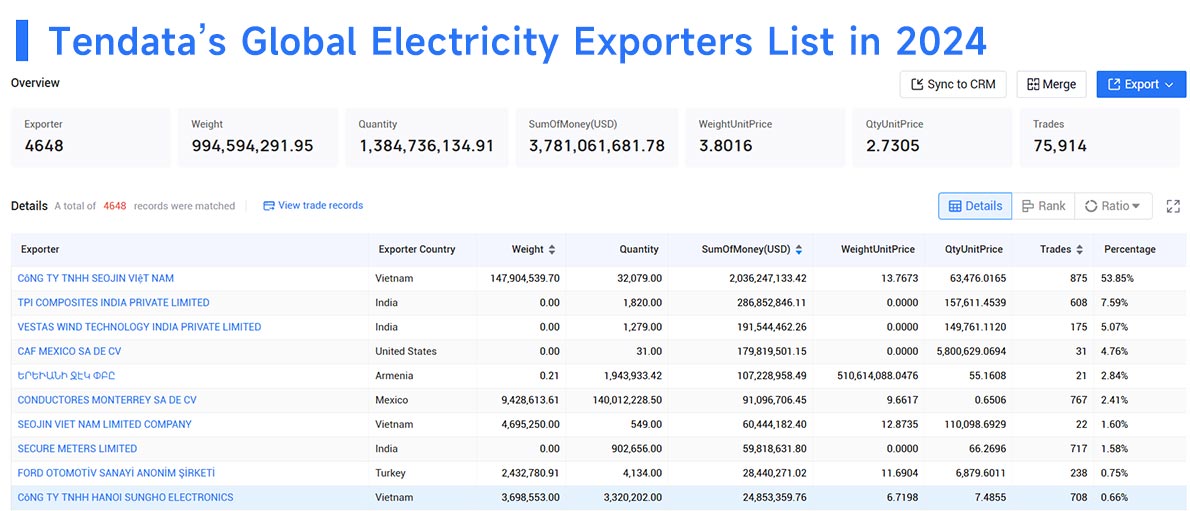Open the Export dropdown button

coord(1141,84)
